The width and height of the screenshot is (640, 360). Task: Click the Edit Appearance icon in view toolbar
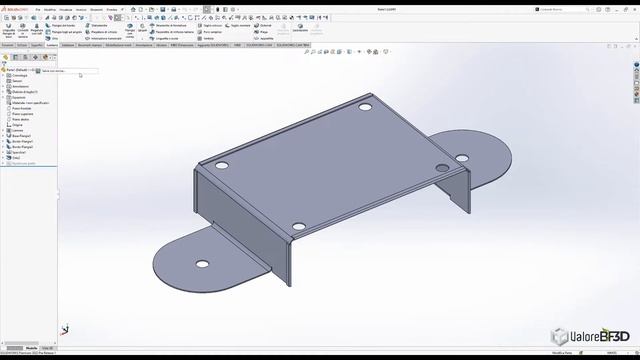(369, 52)
